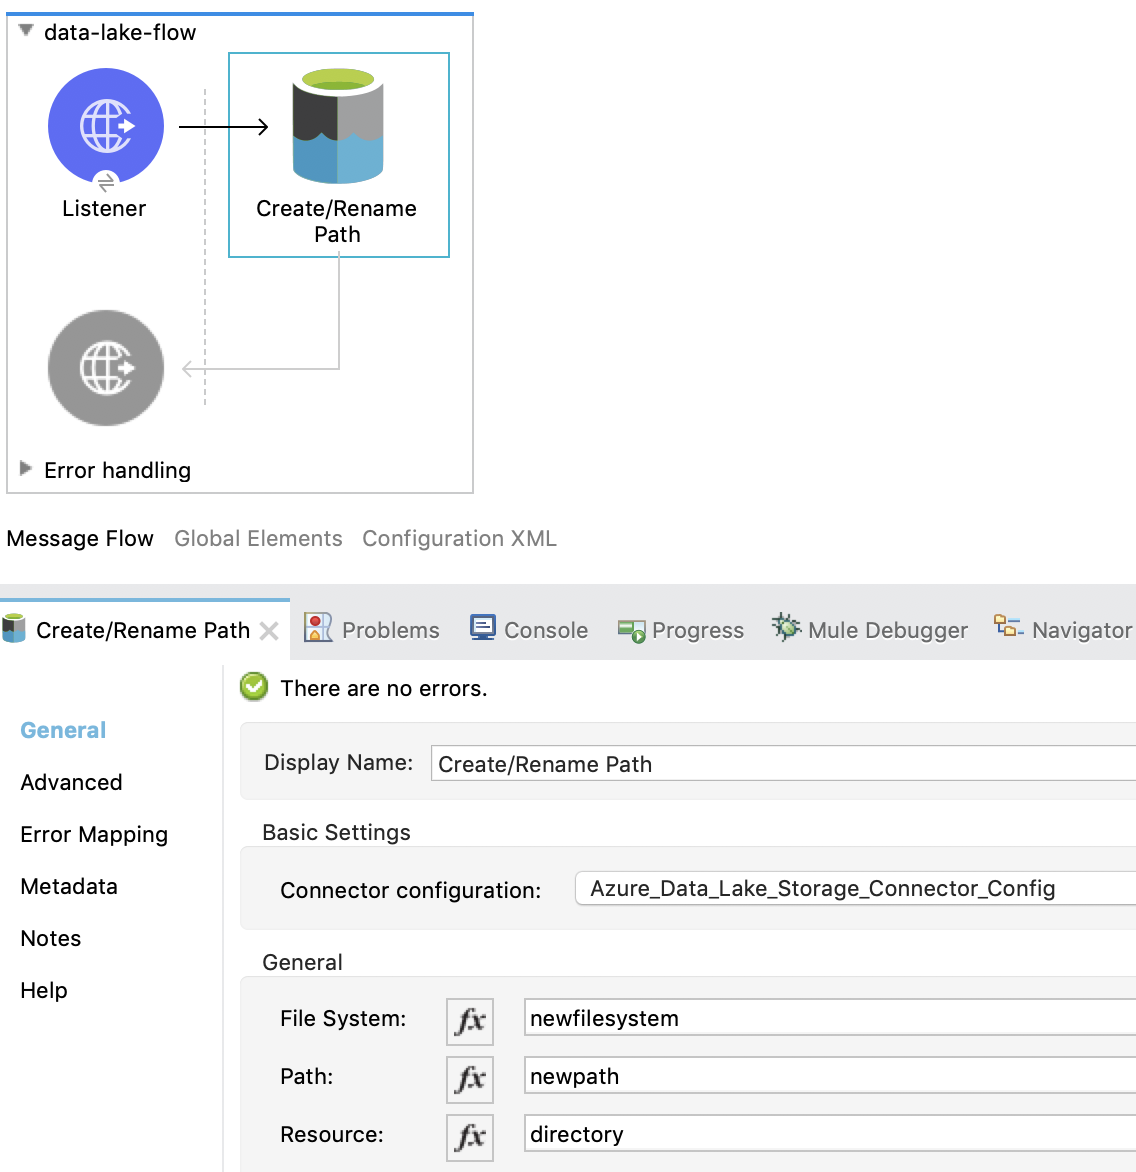Select the Listener component in the flow
The height and width of the screenshot is (1172, 1136).
point(106,125)
